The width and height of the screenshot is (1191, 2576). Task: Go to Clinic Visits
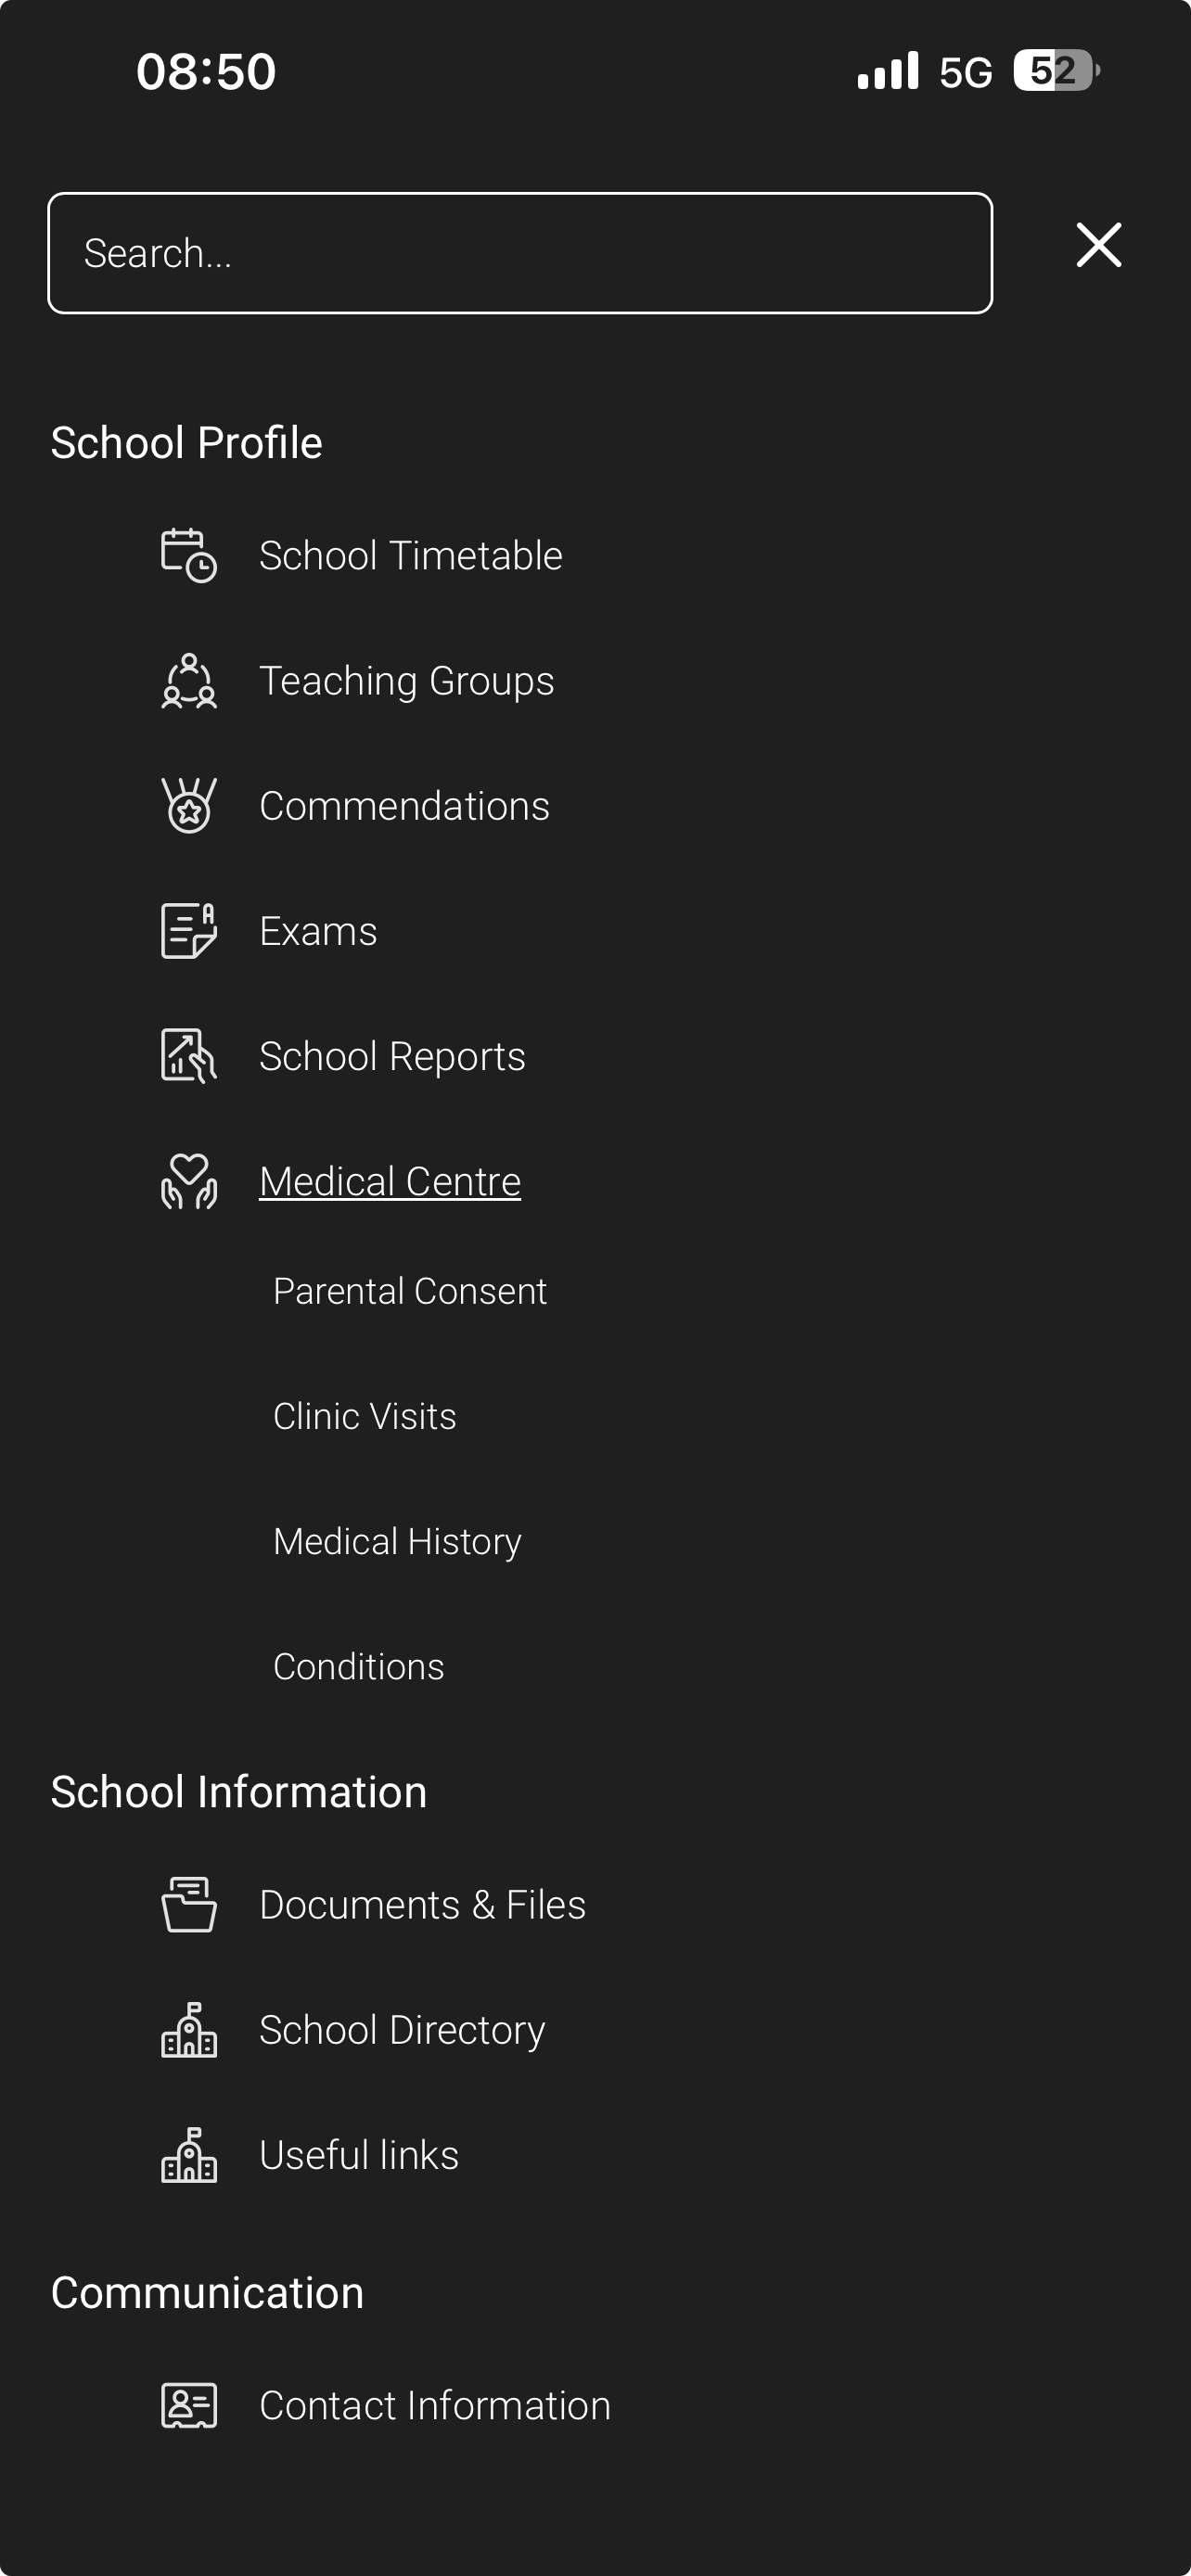coord(364,1416)
